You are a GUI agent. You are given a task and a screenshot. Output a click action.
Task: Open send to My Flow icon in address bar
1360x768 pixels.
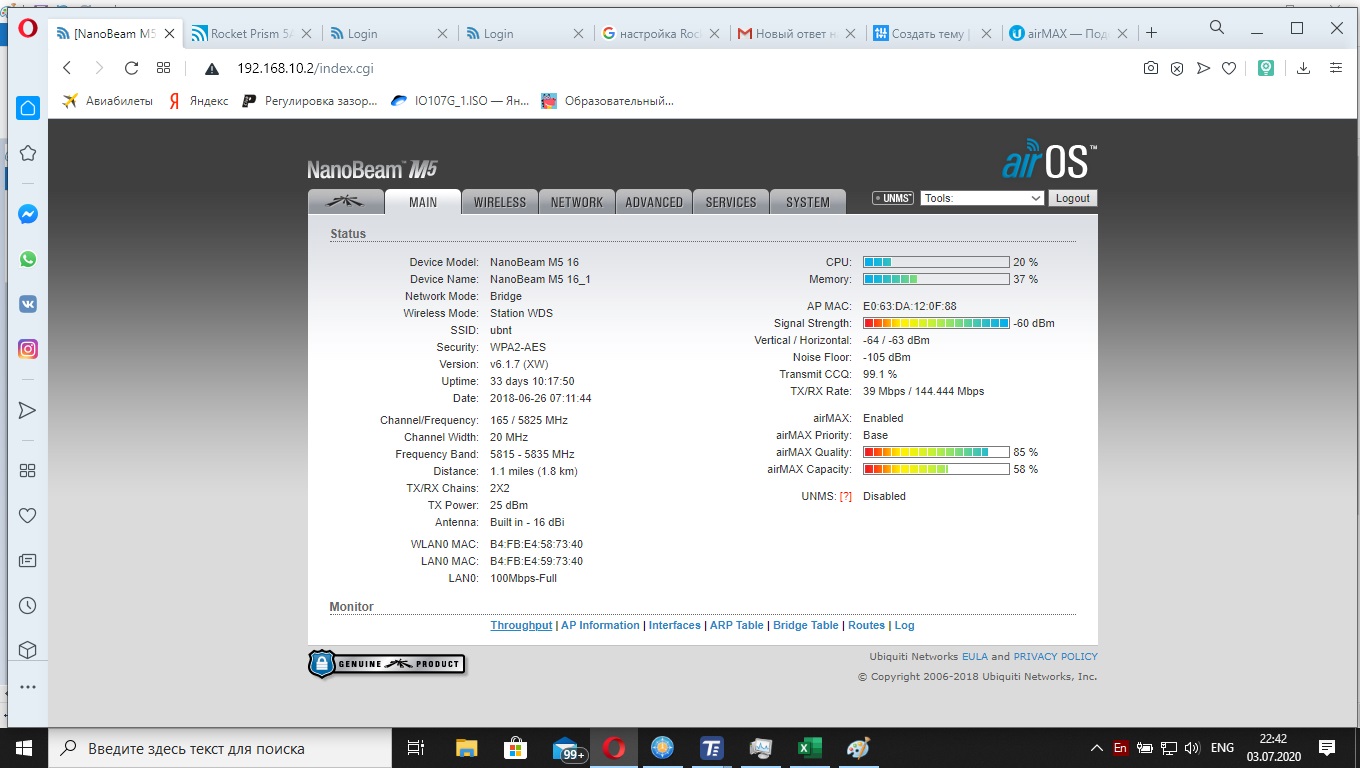[1203, 68]
